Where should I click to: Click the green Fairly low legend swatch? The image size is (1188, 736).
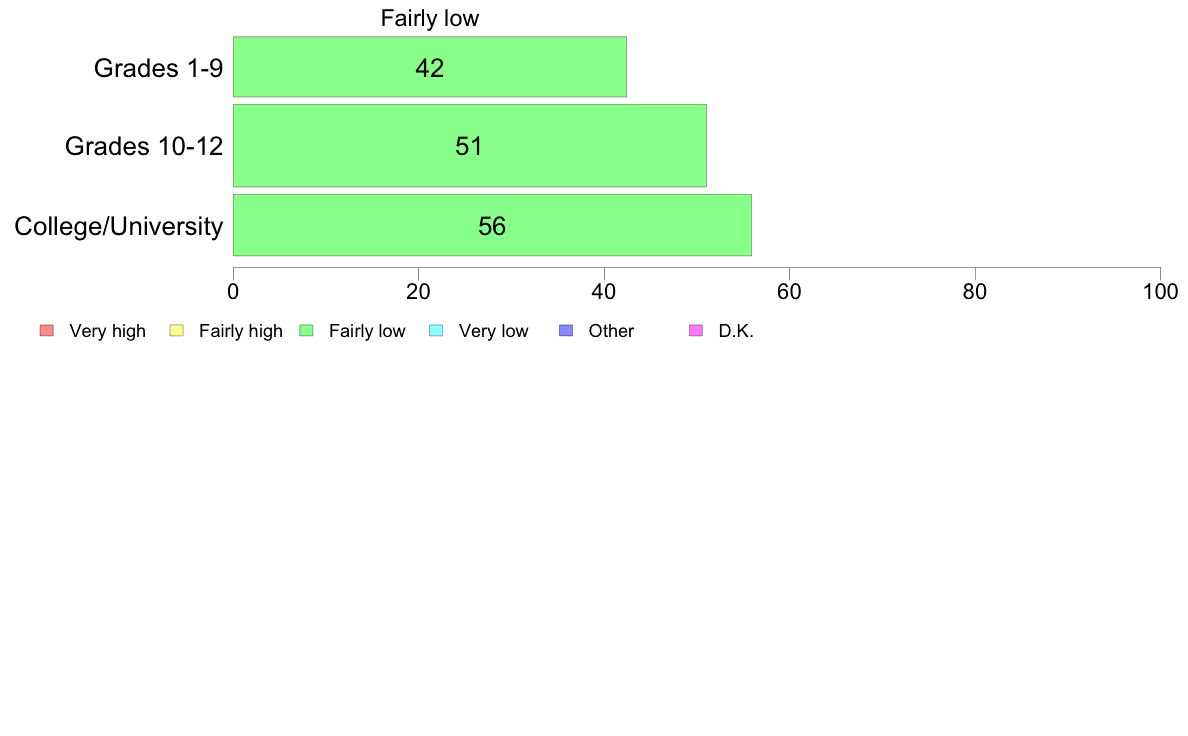[306, 330]
